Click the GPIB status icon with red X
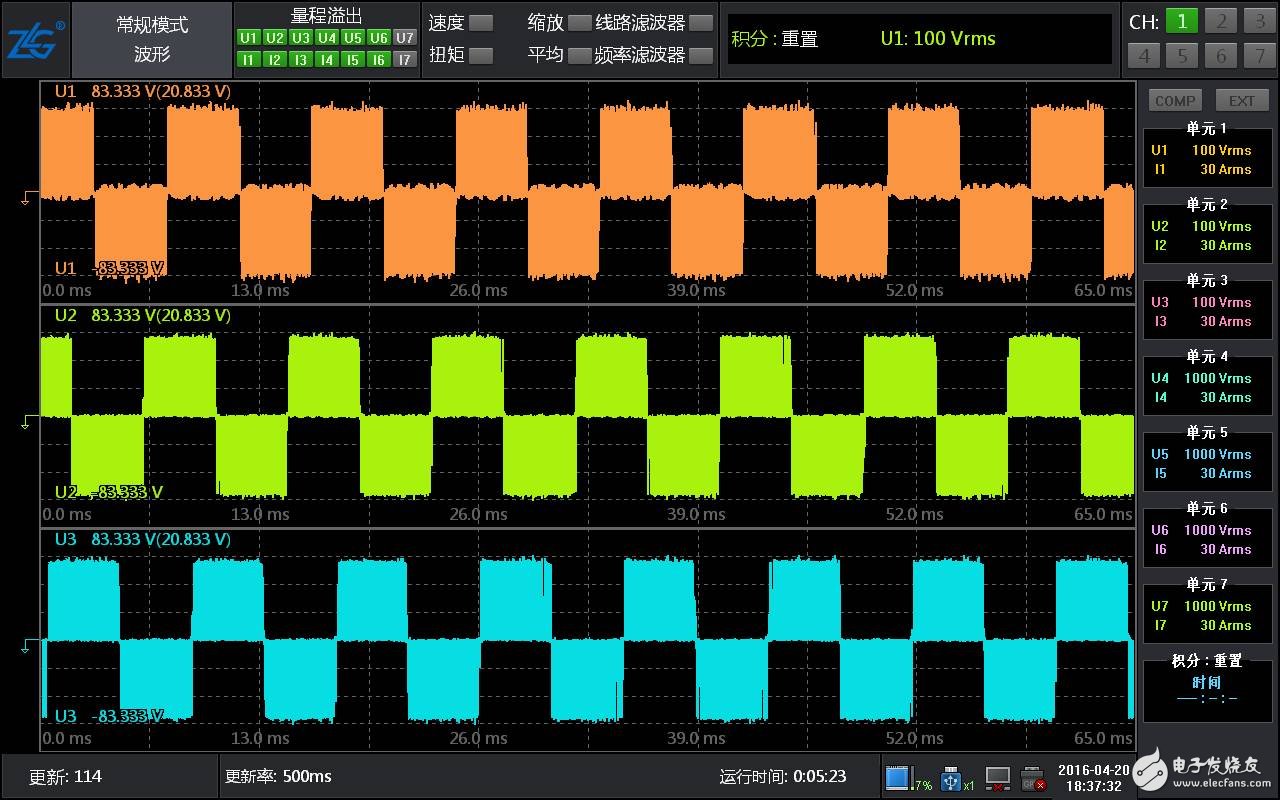 click(1033, 778)
